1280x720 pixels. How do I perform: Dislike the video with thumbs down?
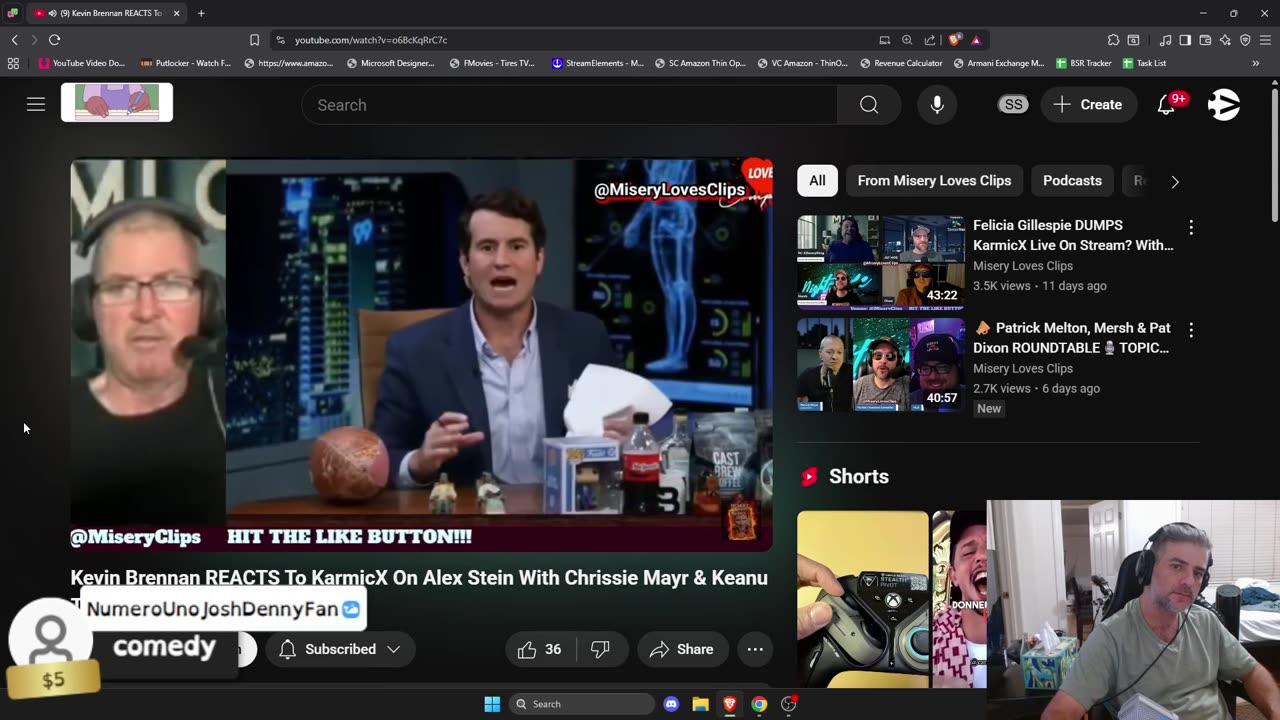[x=600, y=649]
